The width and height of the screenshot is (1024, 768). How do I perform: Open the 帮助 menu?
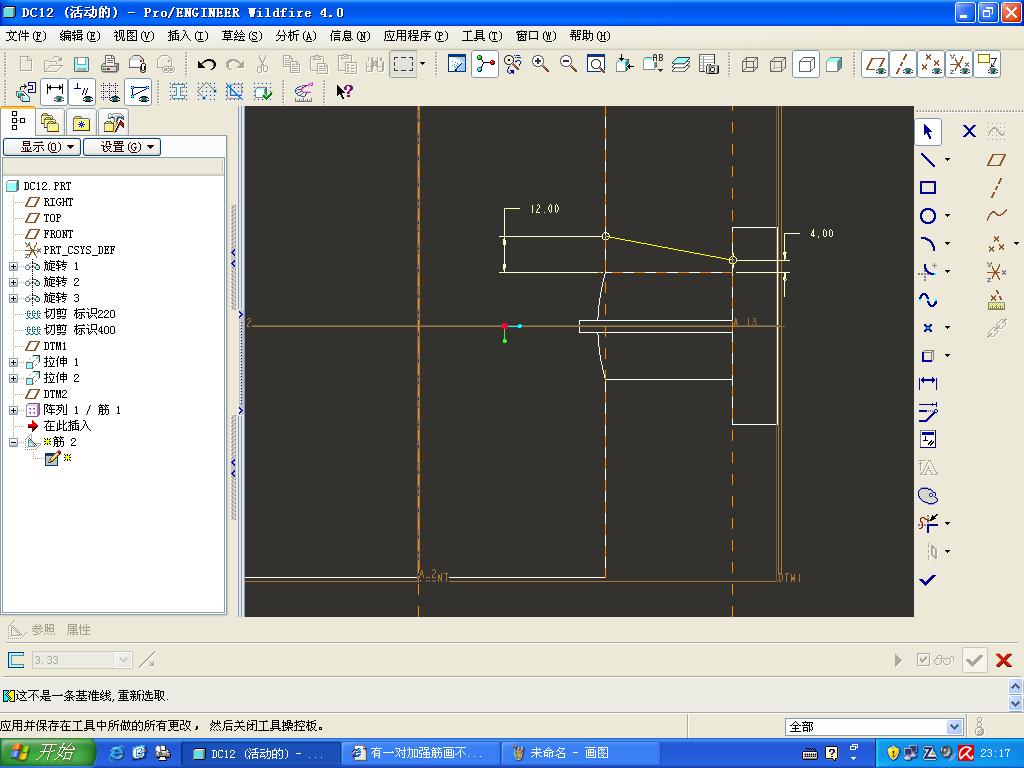click(x=590, y=36)
